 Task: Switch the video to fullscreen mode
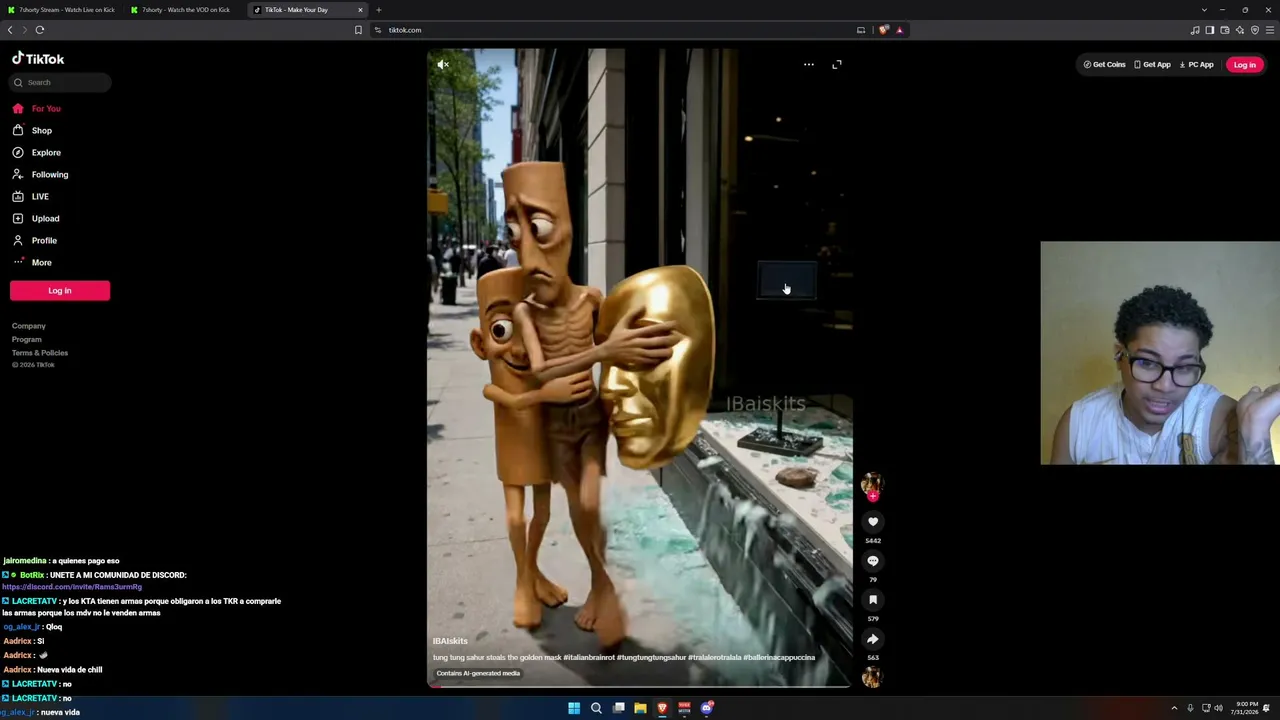[837, 65]
